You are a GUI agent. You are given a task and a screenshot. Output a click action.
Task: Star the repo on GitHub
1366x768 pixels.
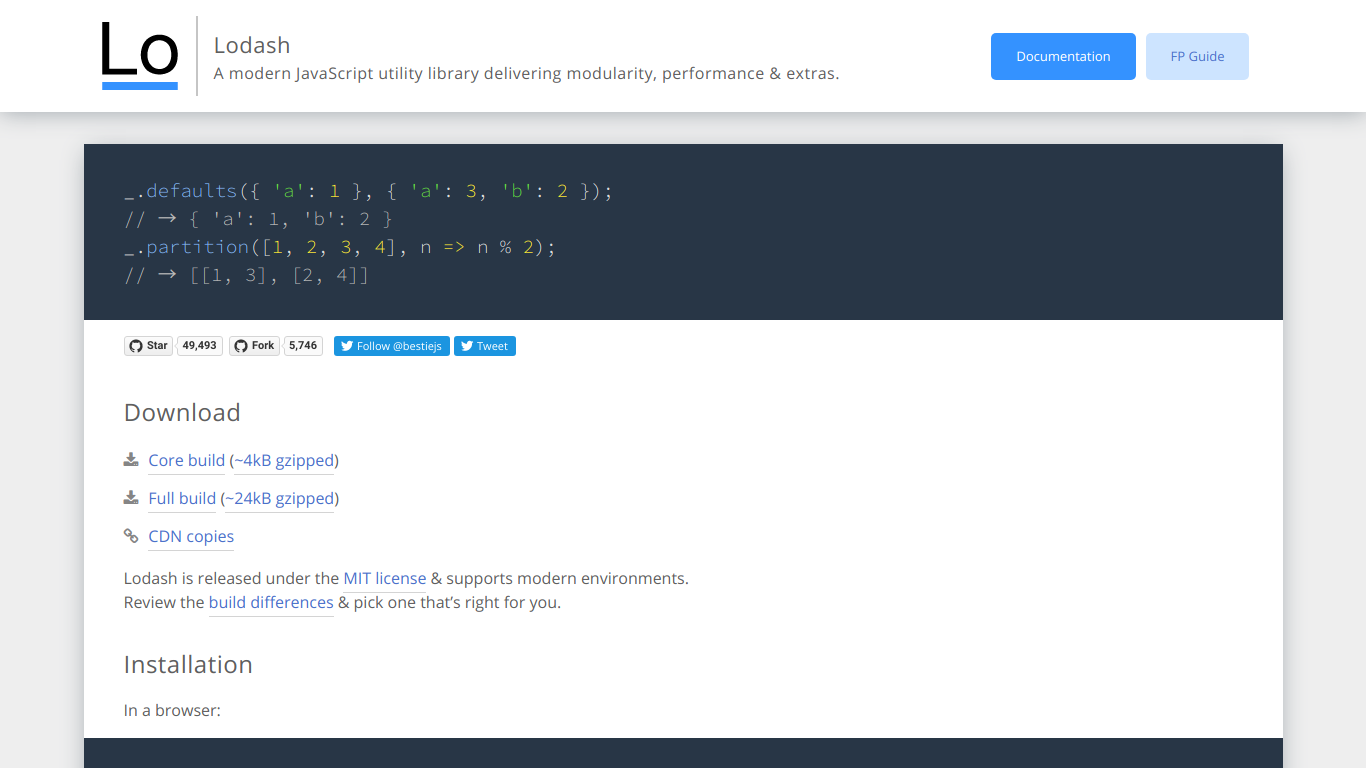point(148,346)
